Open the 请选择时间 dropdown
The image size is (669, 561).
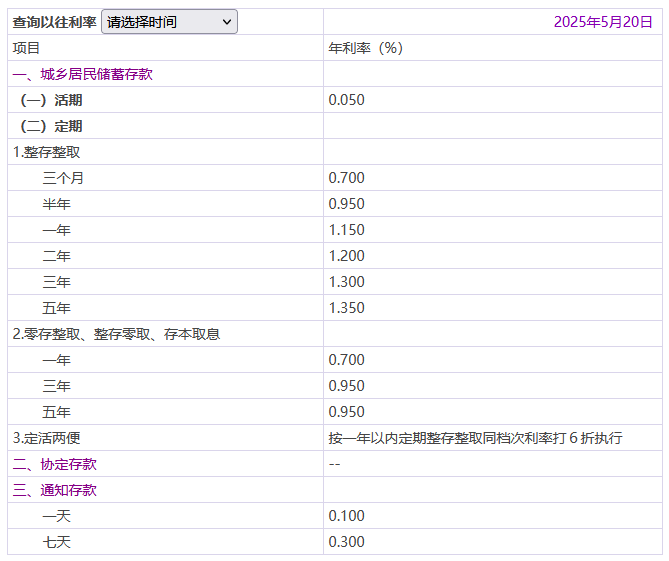click(x=169, y=22)
